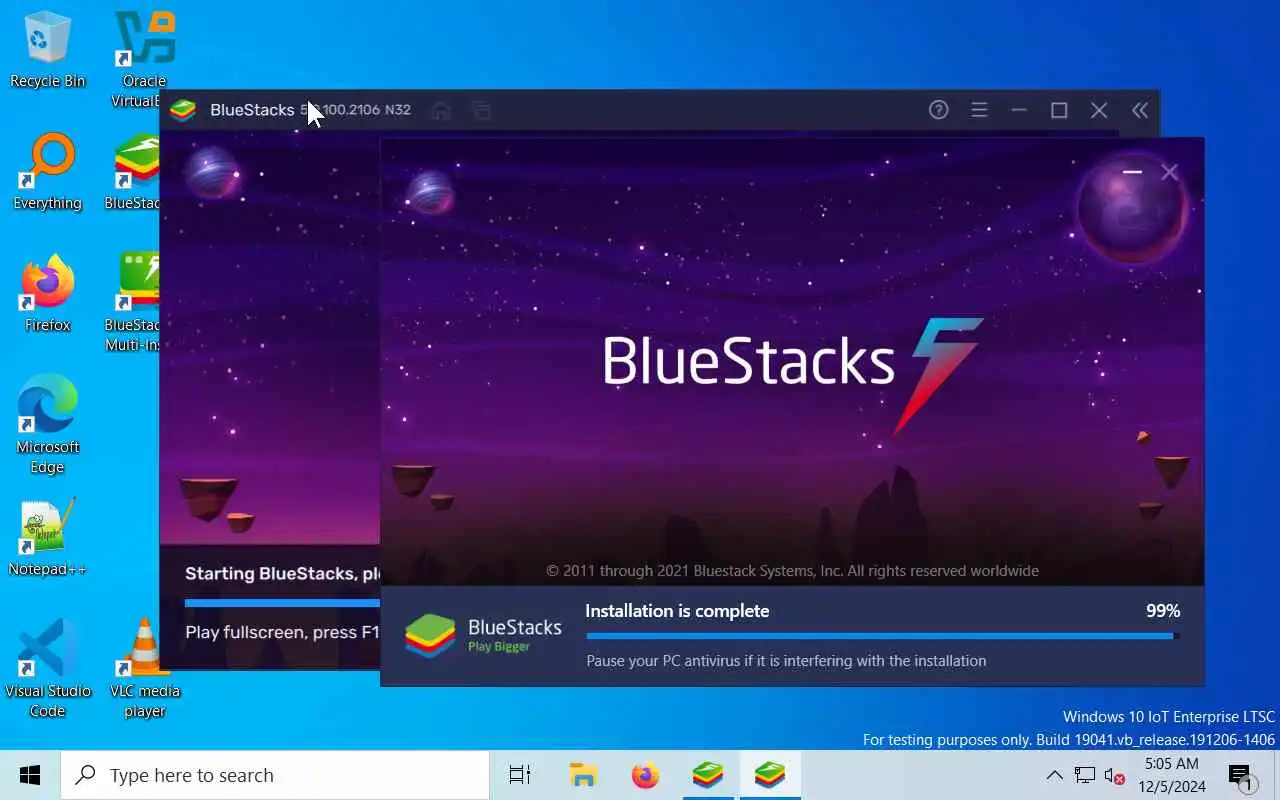The width and height of the screenshot is (1280, 800).
Task: Launch the Everything search shortcut
Action: [47, 172]
